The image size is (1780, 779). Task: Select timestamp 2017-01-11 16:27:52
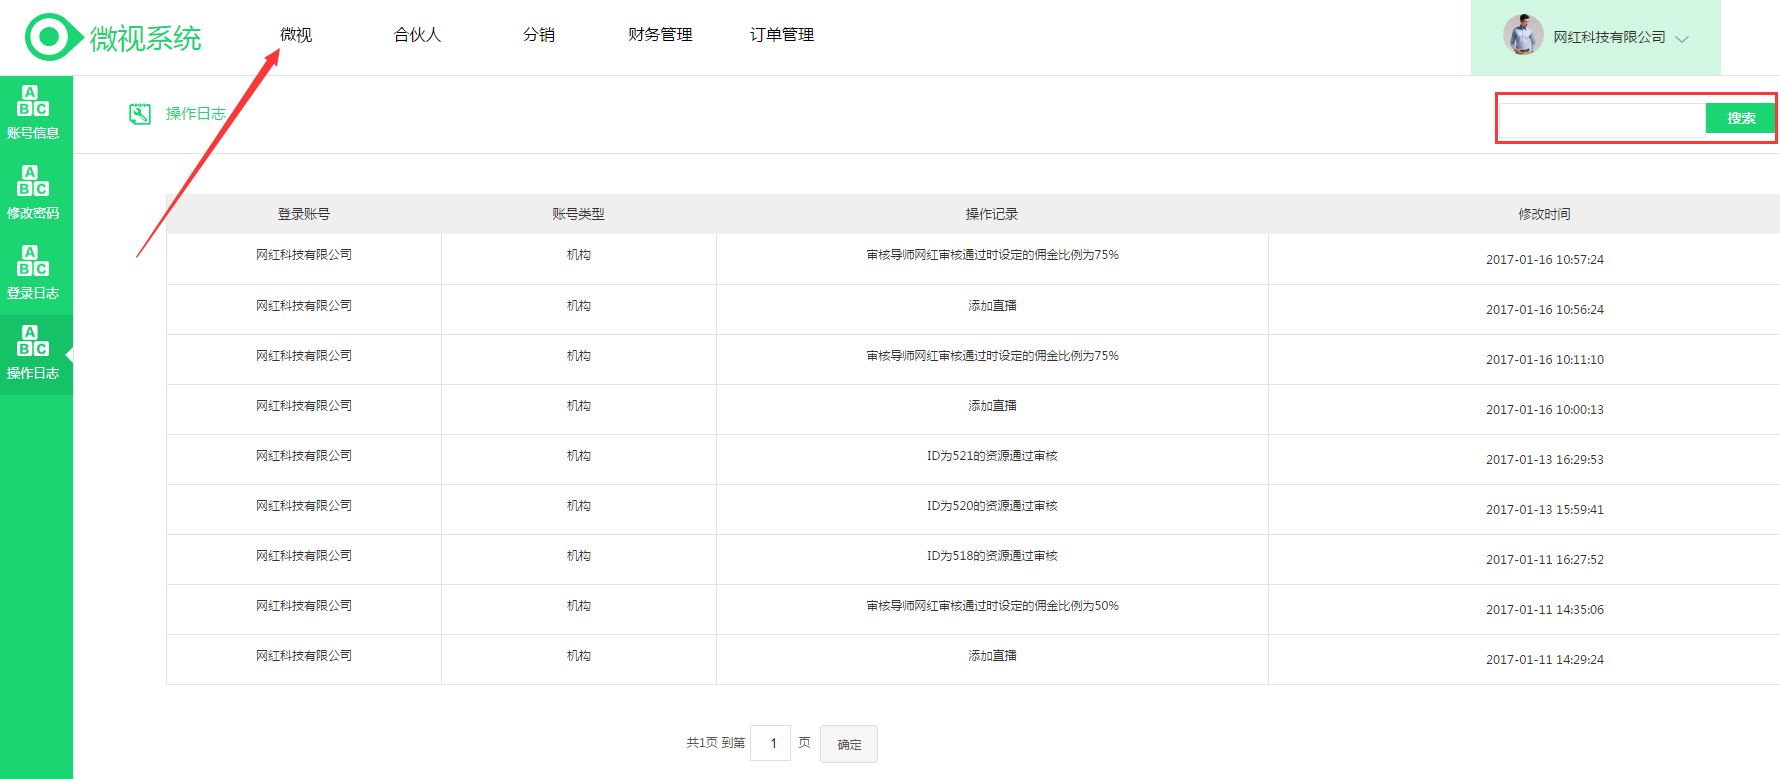pos(1544,559)
